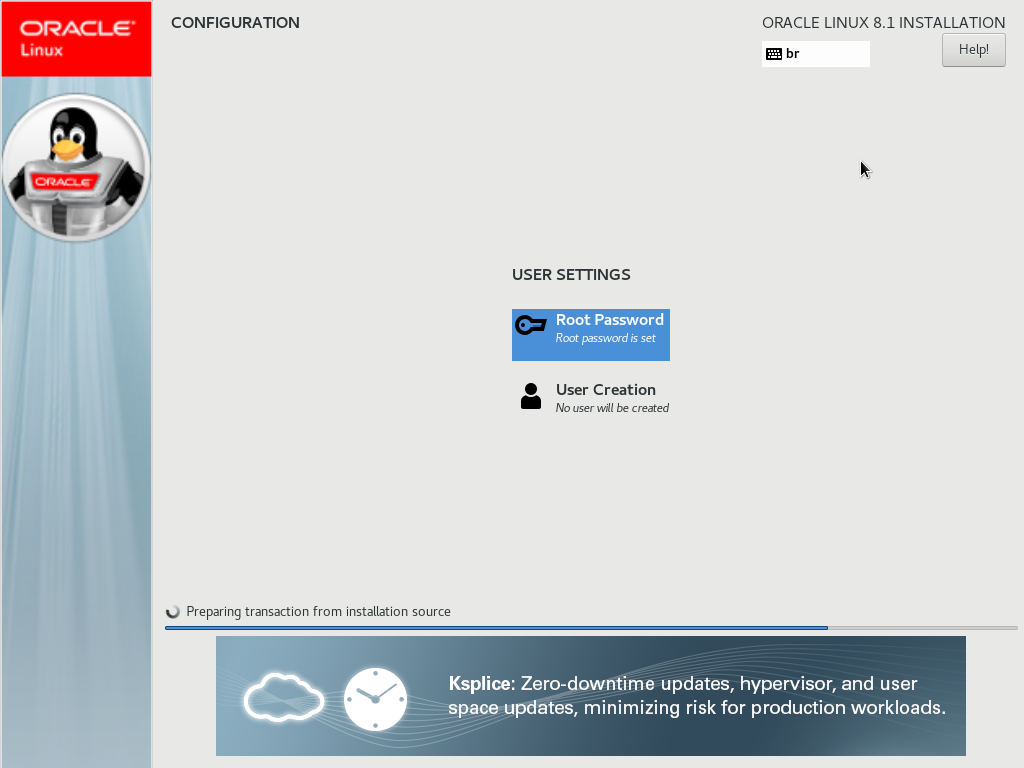The width and height of the screenshot is (1024, 768).
Task: Click "Preparing transaction from installation source" text
Action: pyautogui.click(x=318, y=611)
